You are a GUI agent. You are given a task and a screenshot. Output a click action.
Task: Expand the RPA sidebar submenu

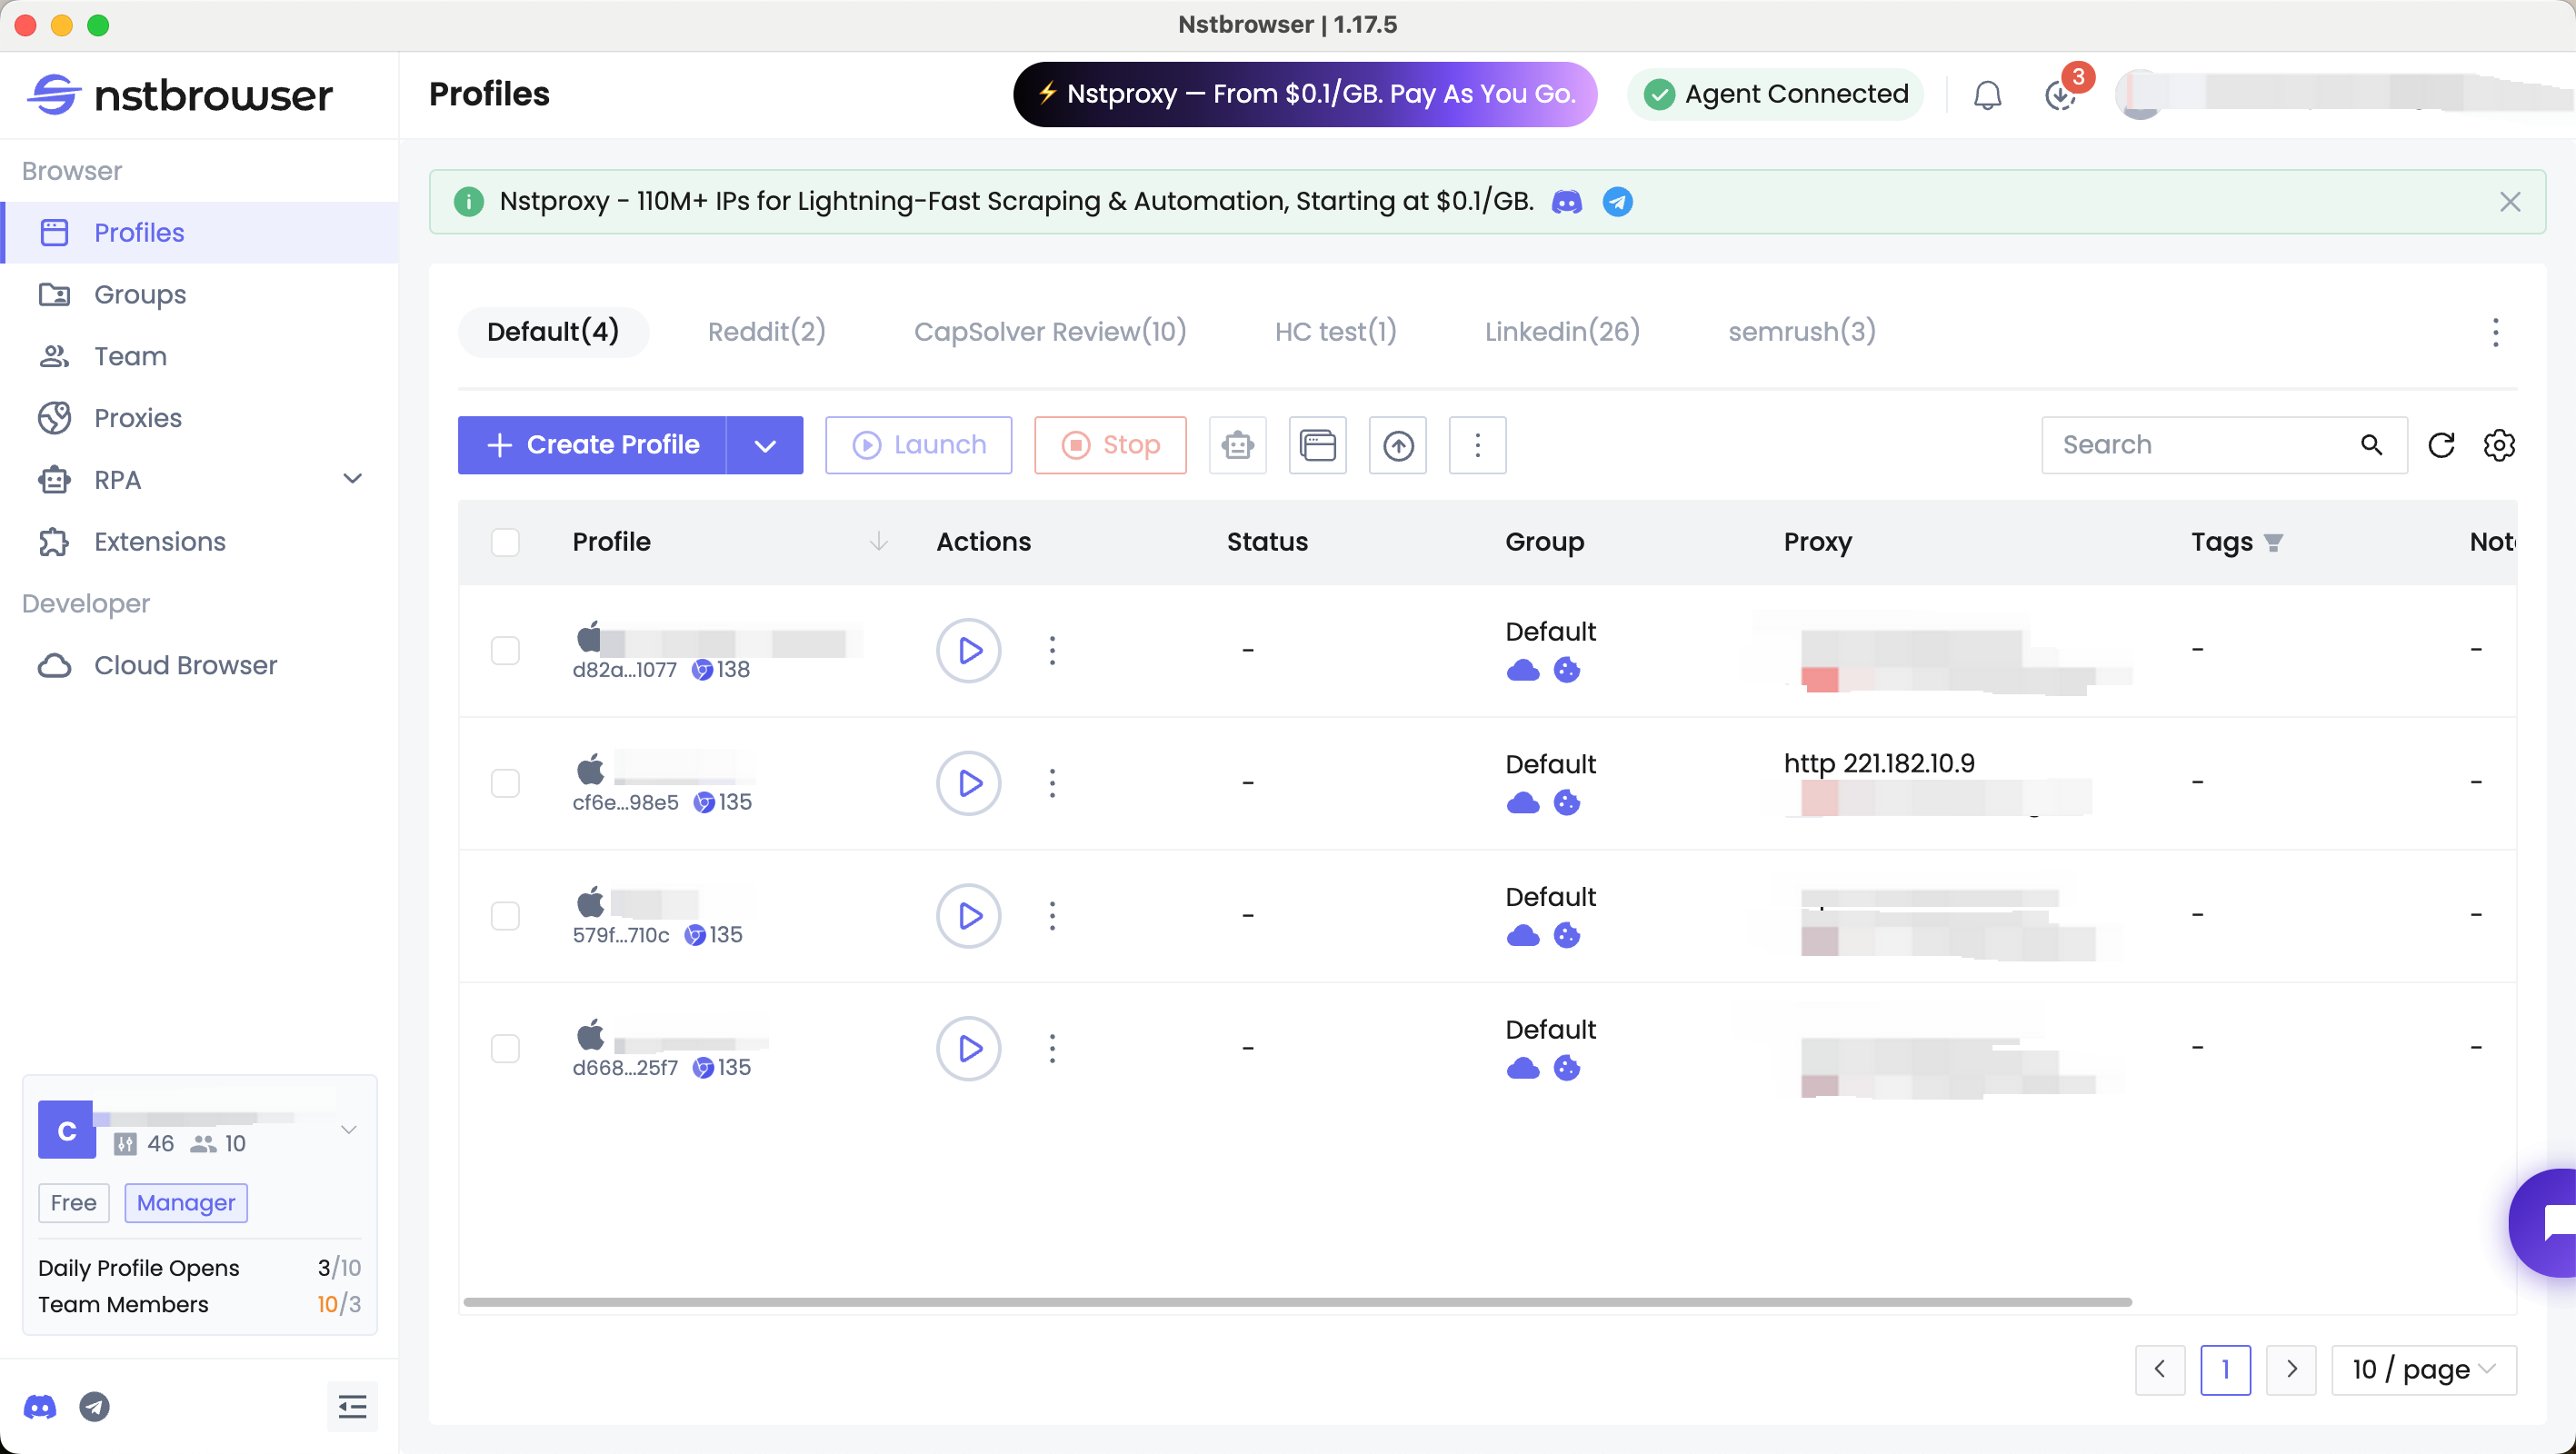point(352,479)
